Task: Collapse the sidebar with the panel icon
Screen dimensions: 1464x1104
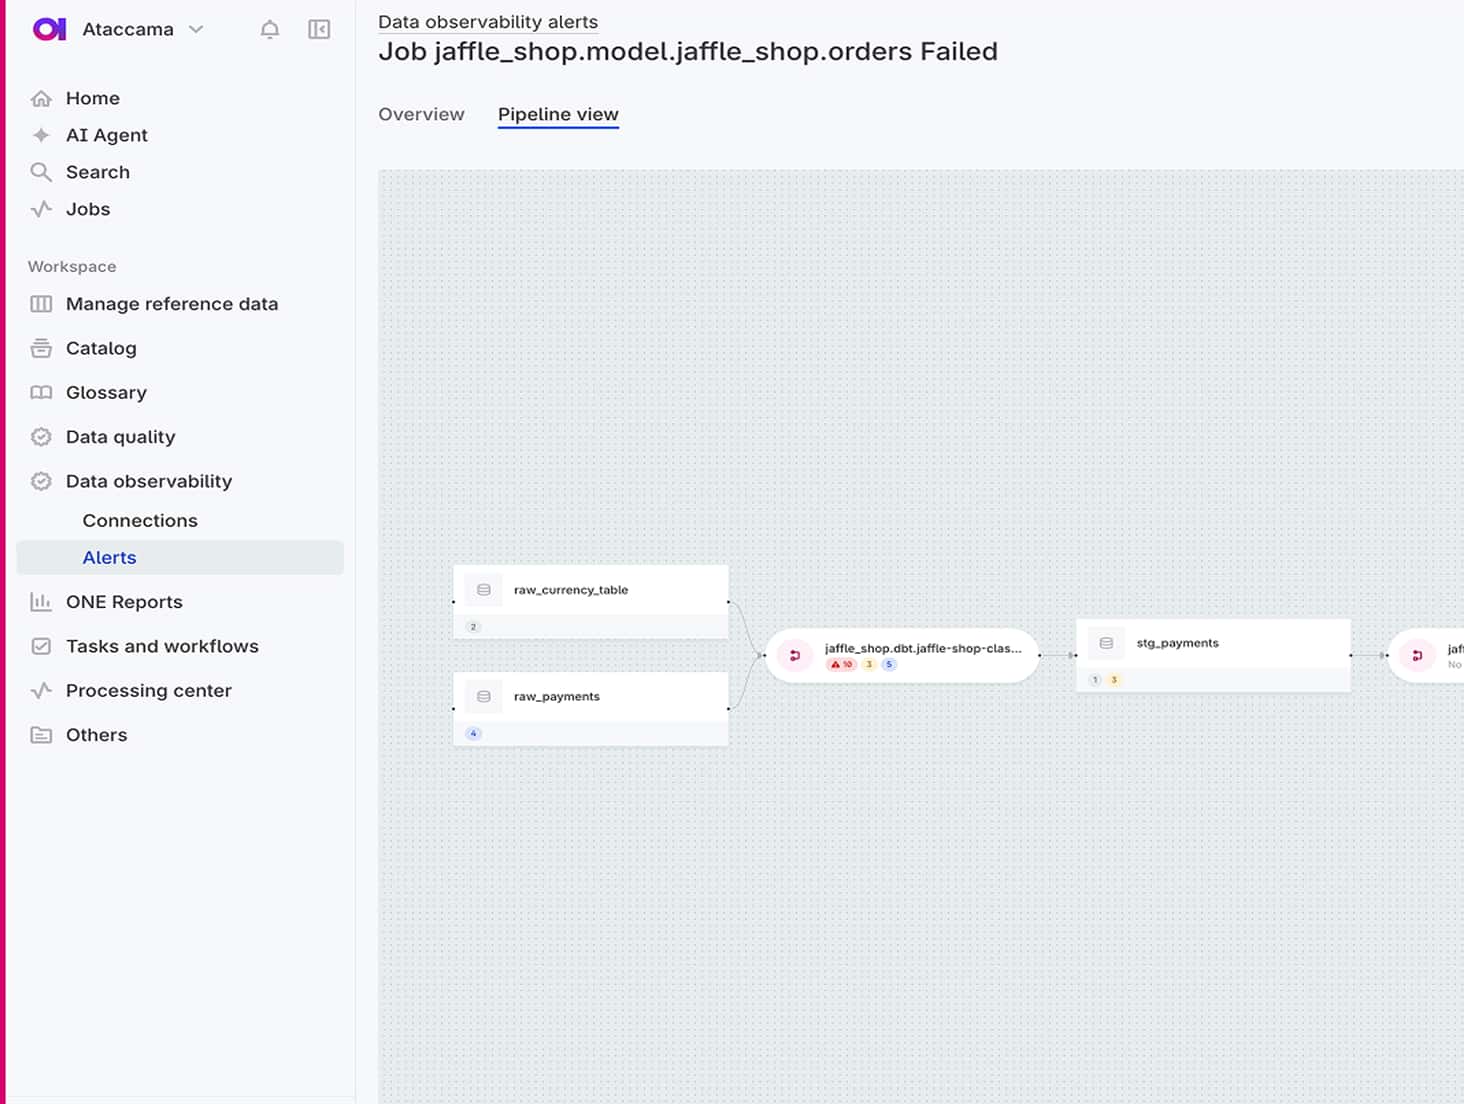Action: (318, 29)
